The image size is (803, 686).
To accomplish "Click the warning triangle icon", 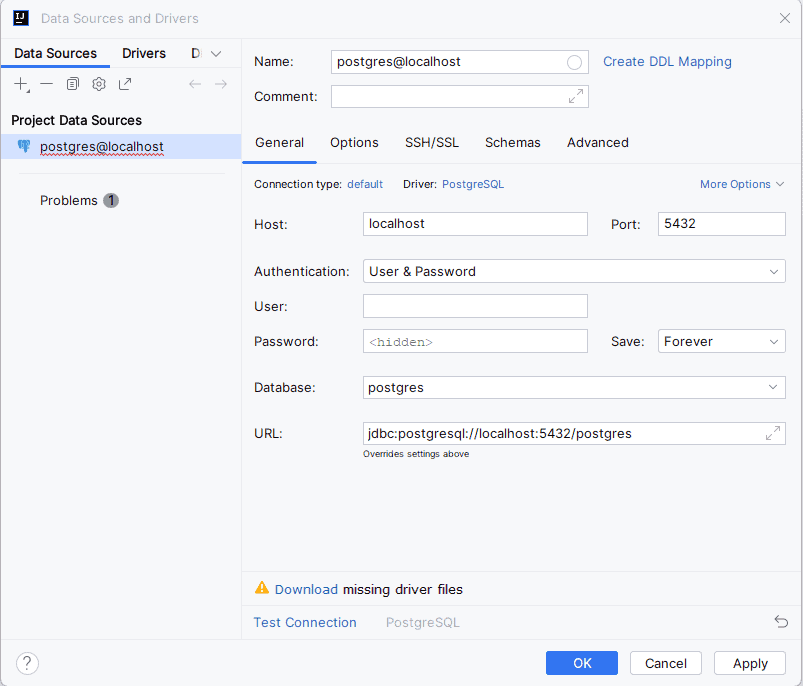I will point(262,588).
